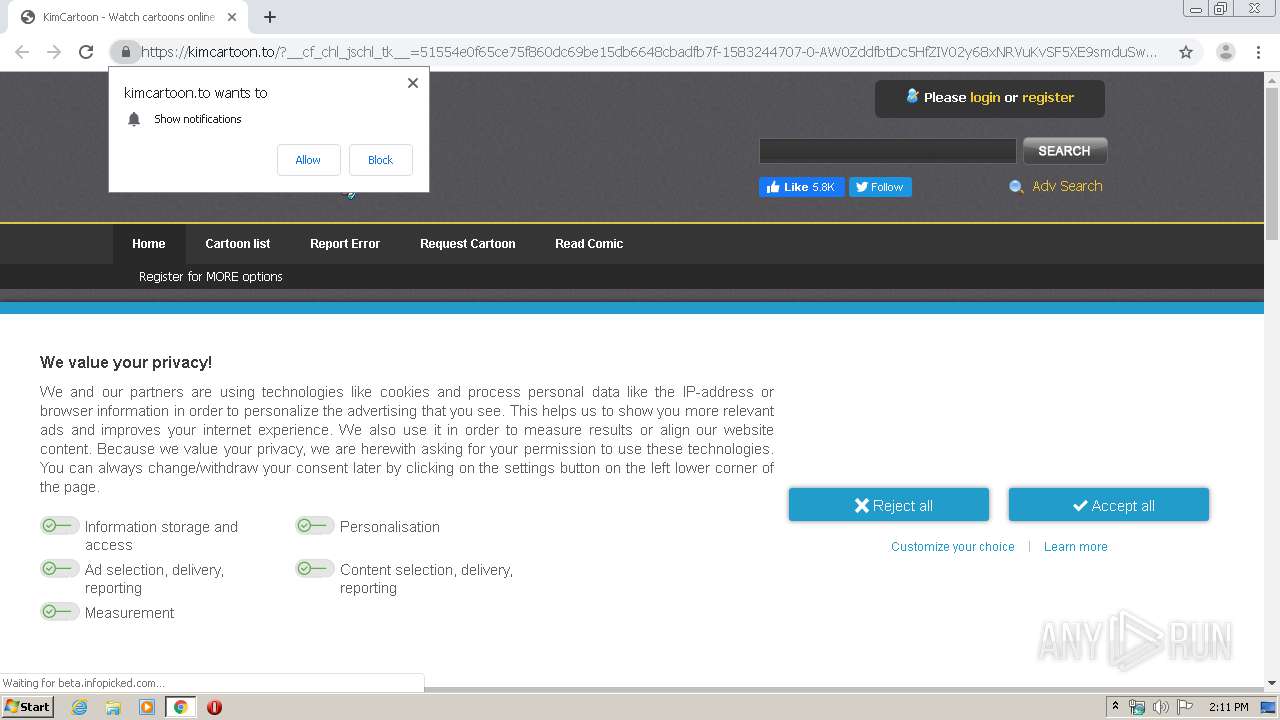1280x720 pixels.
Task: Show hidden system tray icons
Action: point(1115,707)
